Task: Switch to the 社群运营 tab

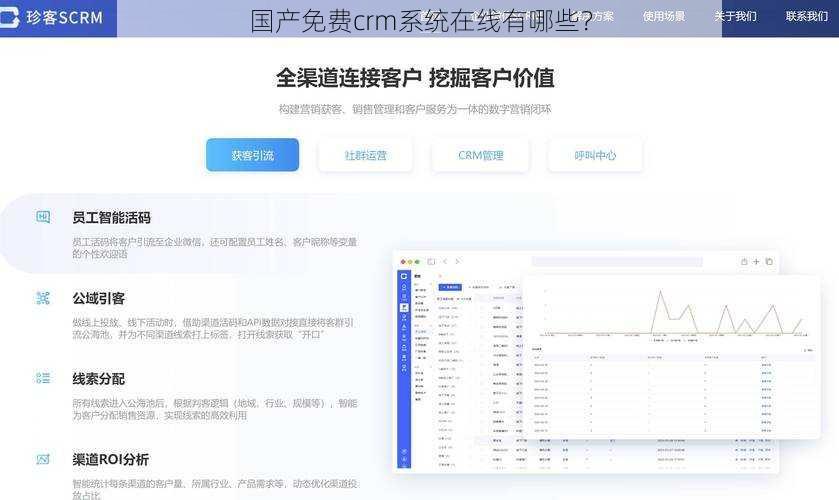Action: (x=365, y=155)
